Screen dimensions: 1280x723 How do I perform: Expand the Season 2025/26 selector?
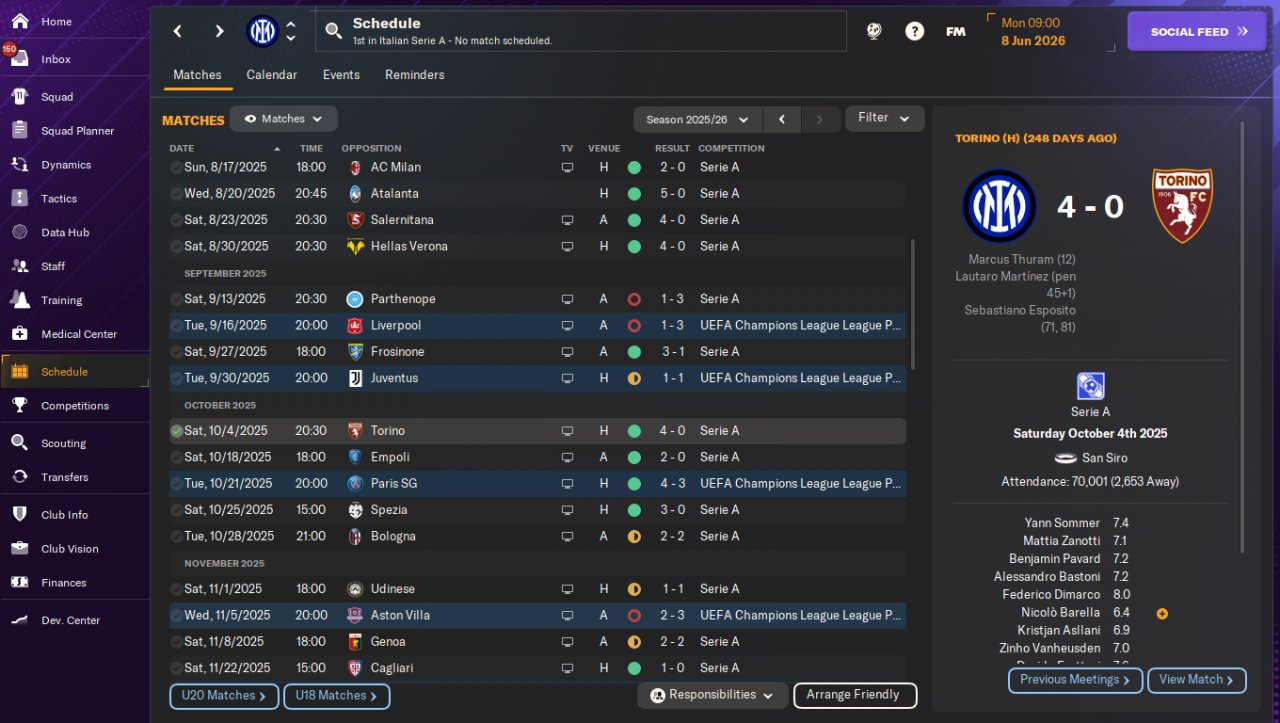click(x=697, y=119)
